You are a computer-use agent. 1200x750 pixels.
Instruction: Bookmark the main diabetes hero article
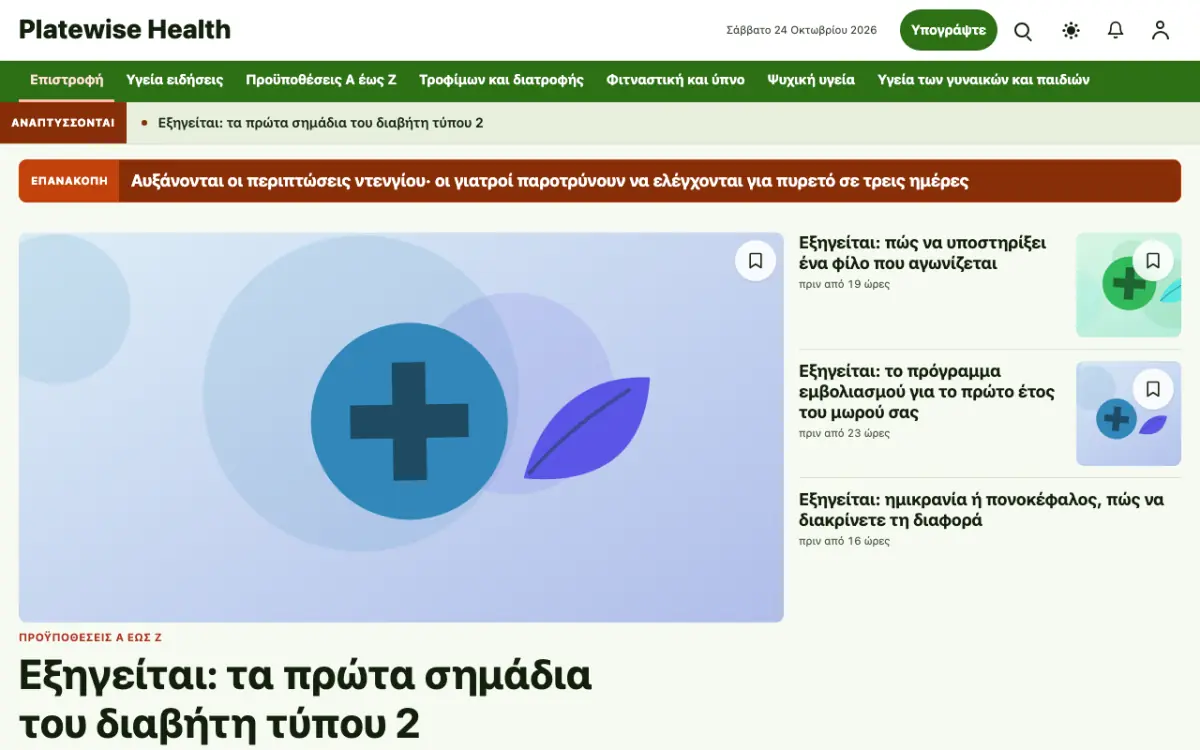point(756,260)
